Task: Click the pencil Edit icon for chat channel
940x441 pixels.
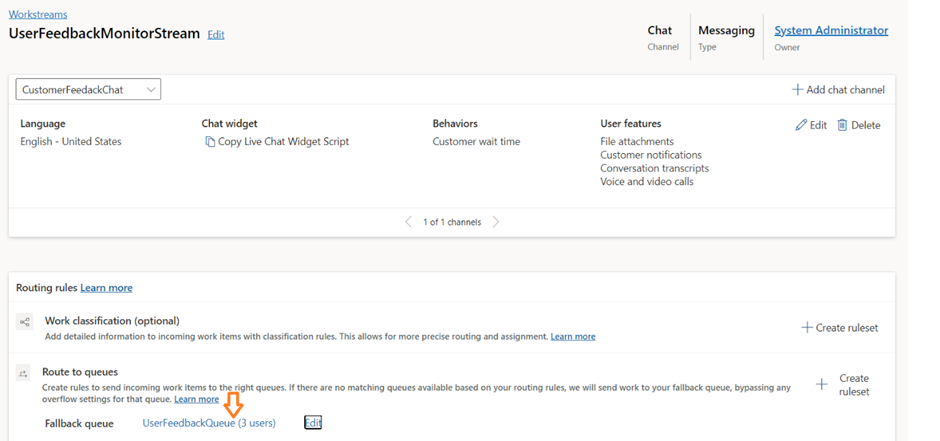Action: pyautogui.click(x=801, y=125)
